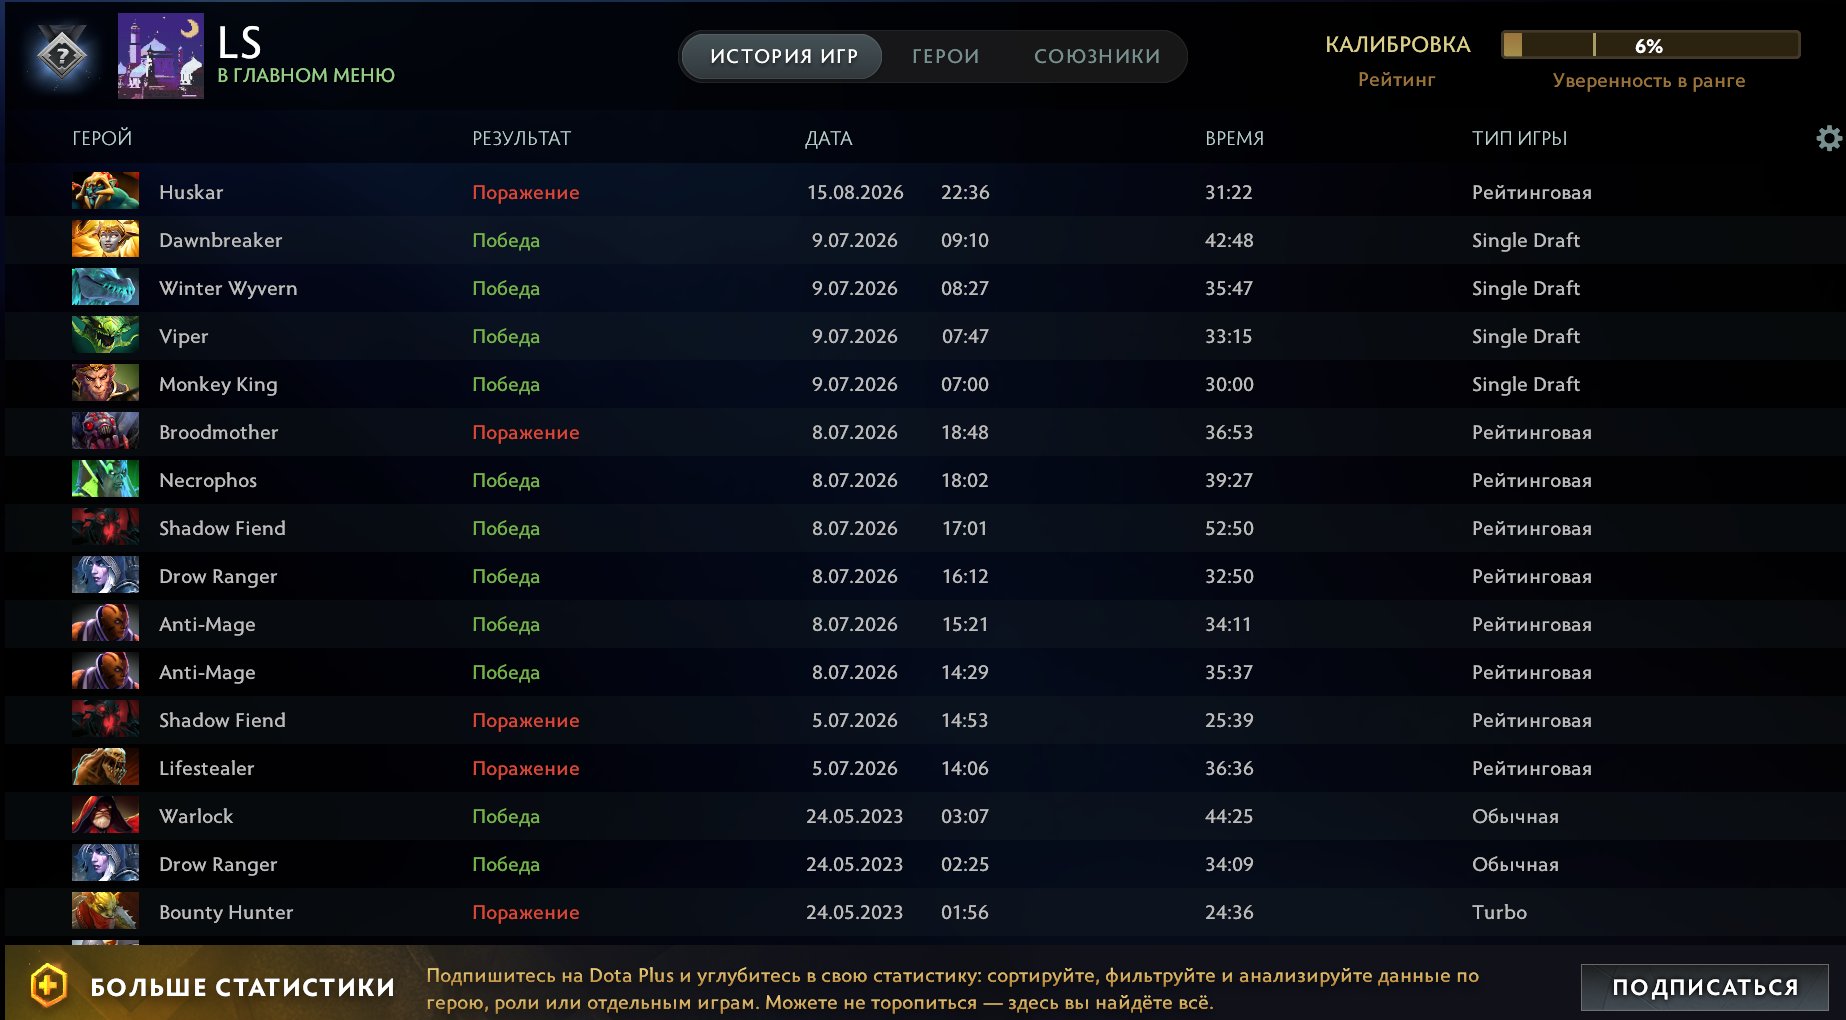
Task: Click the unknown rank medal icon
Action: (62, 55)
